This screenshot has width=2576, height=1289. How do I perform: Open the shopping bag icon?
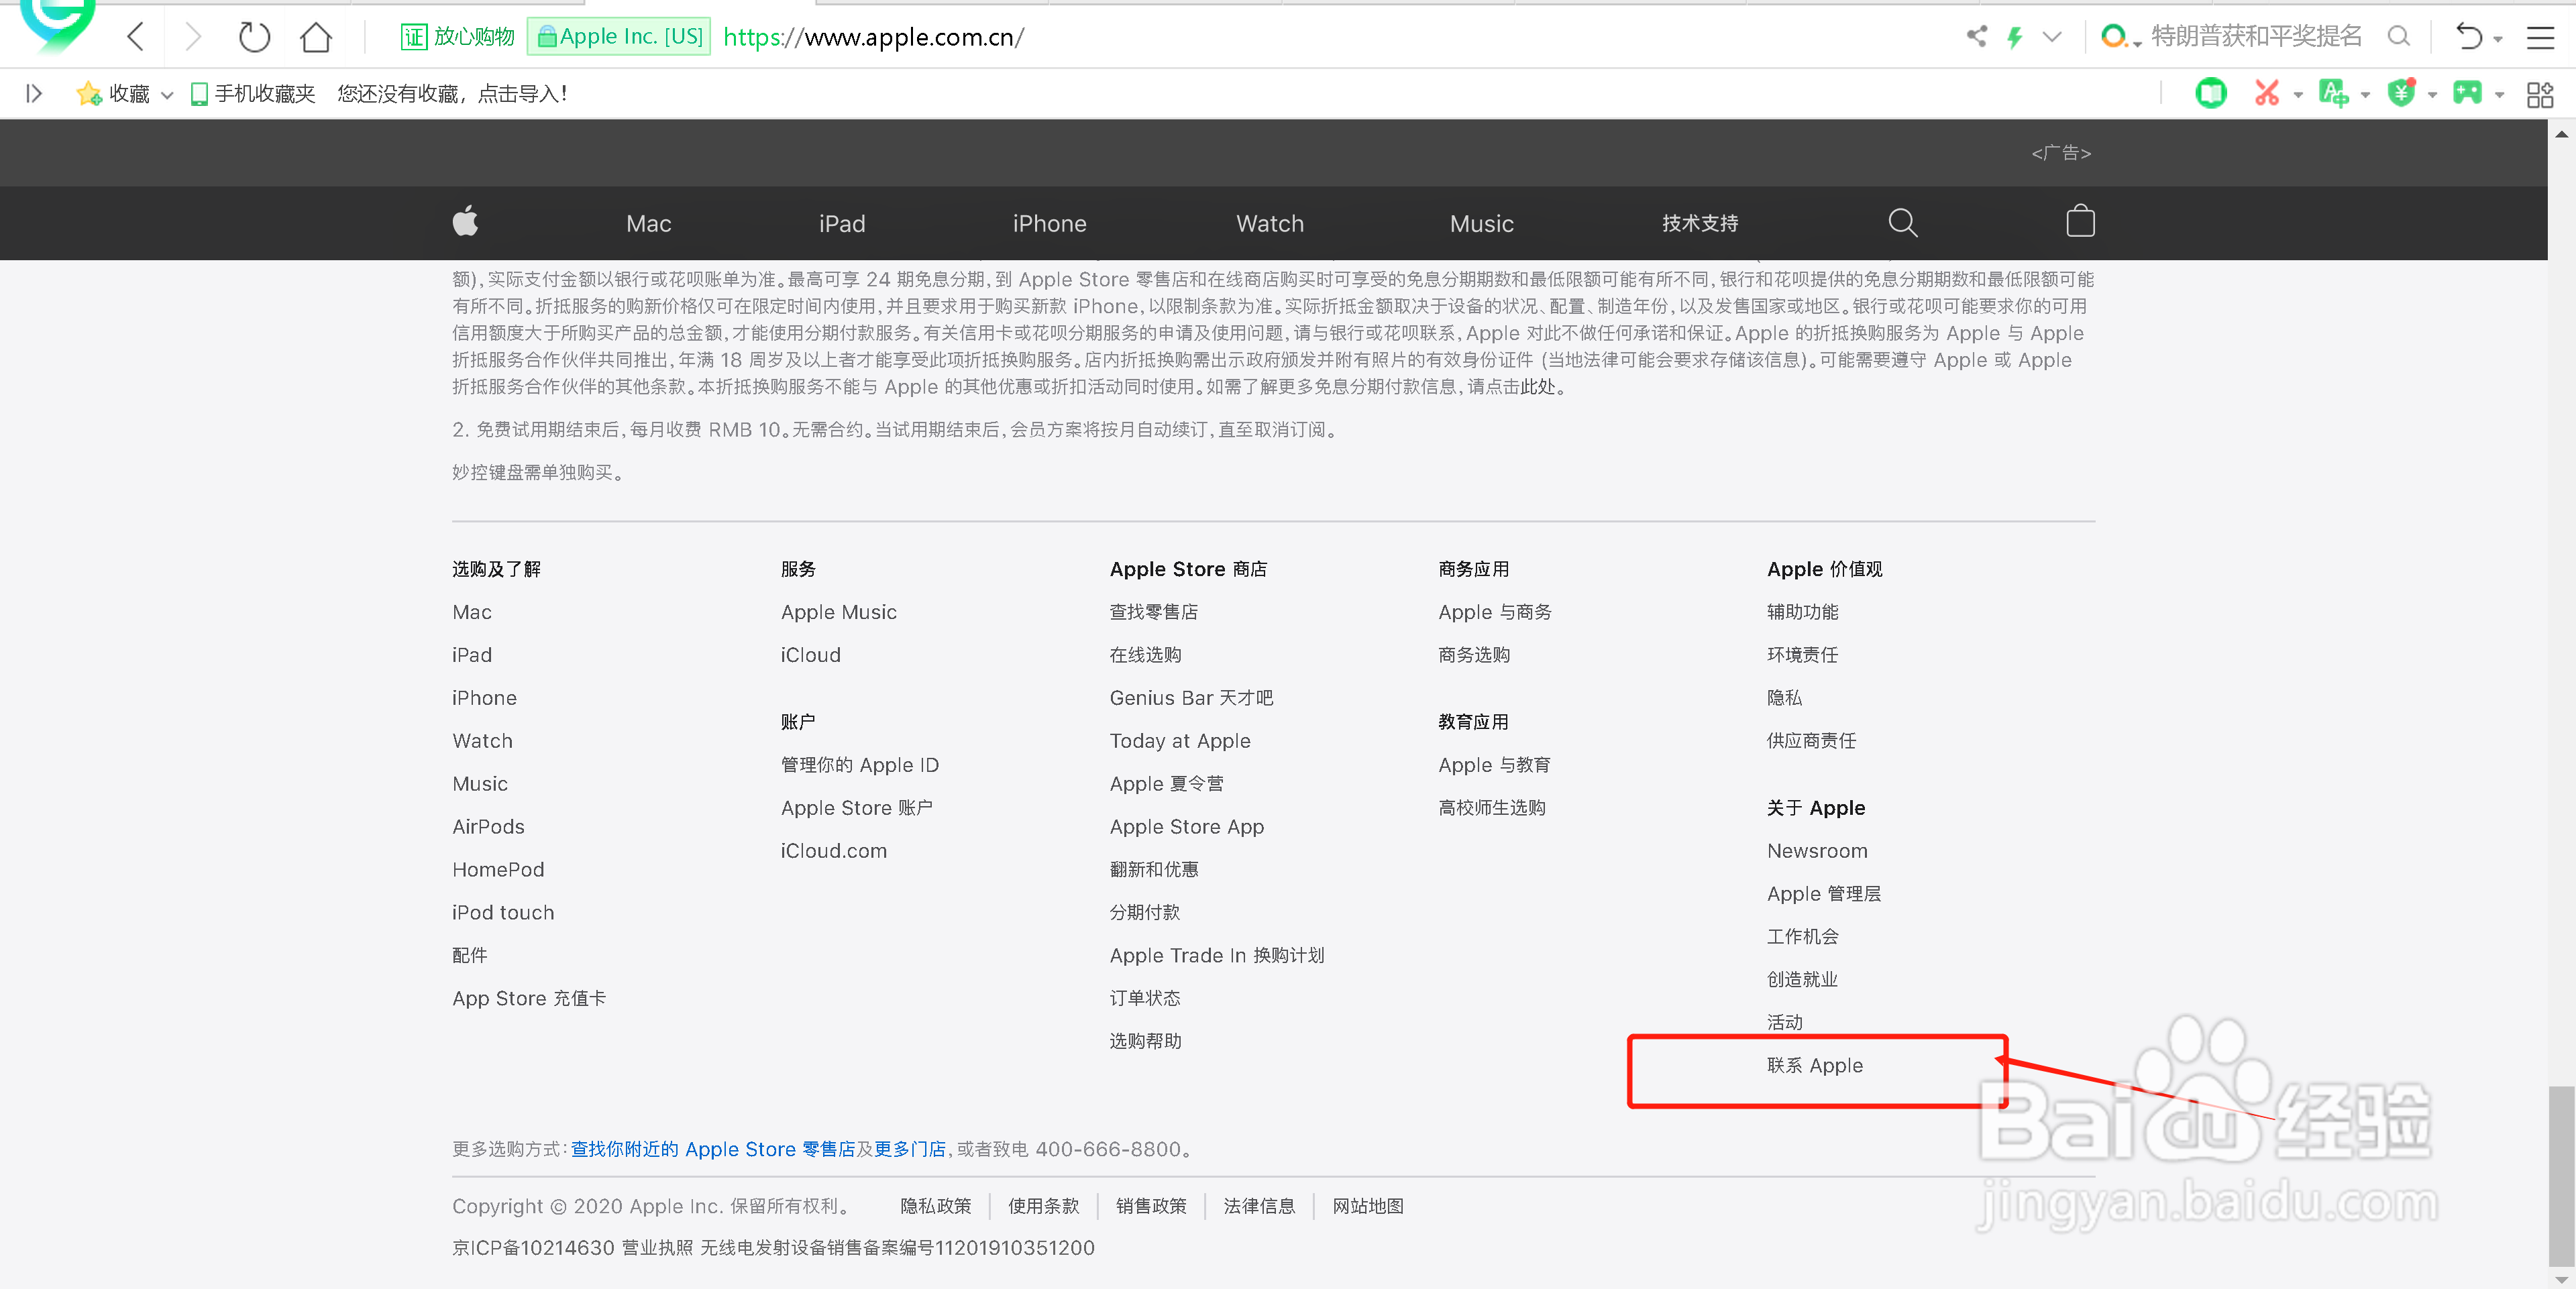tap(2080, 222)
